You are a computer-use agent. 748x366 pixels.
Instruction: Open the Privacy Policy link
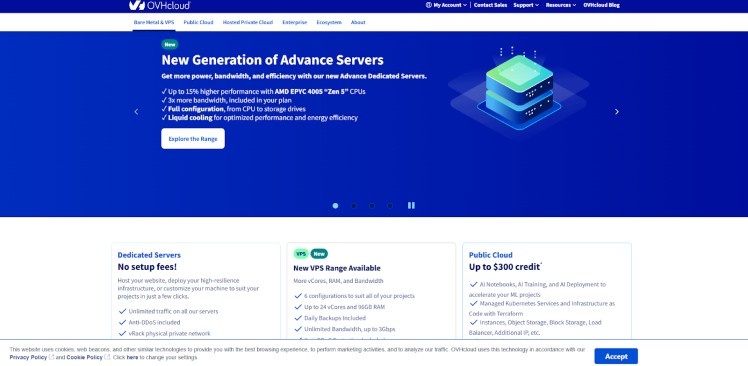(28, 357)
